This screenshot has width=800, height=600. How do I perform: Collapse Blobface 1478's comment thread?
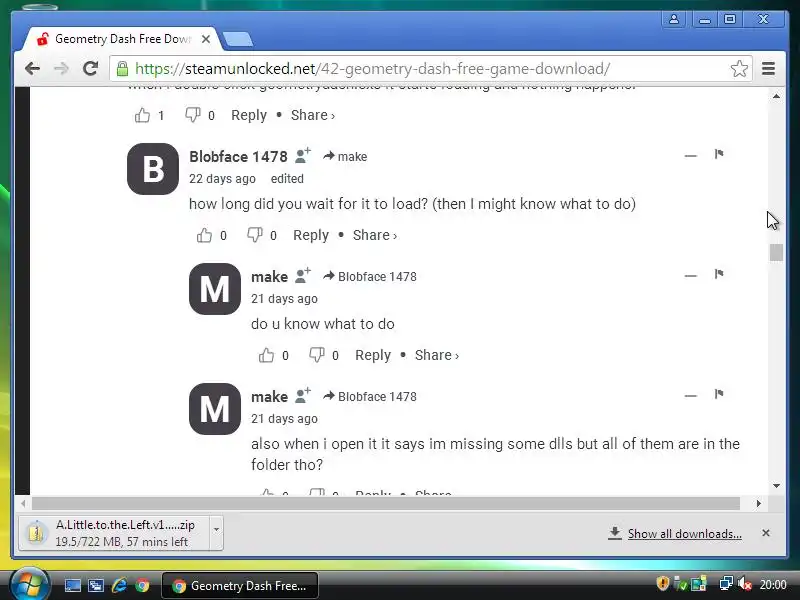pyautogui.click(x=690, y=156)
